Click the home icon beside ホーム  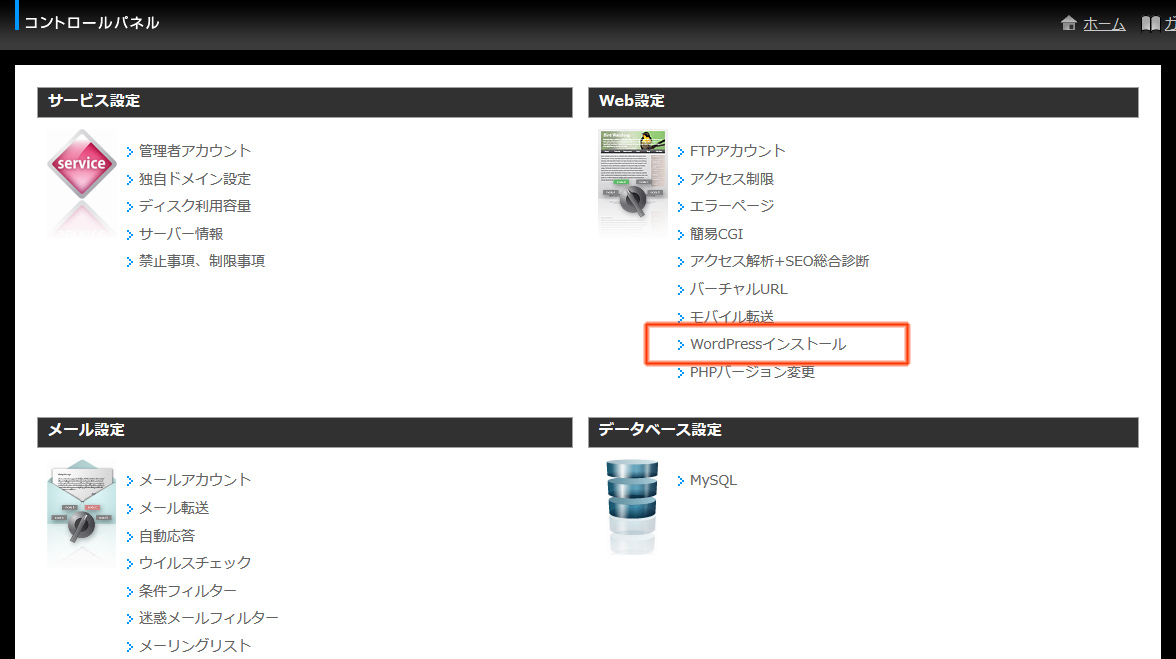click(x=1069, y=23)
